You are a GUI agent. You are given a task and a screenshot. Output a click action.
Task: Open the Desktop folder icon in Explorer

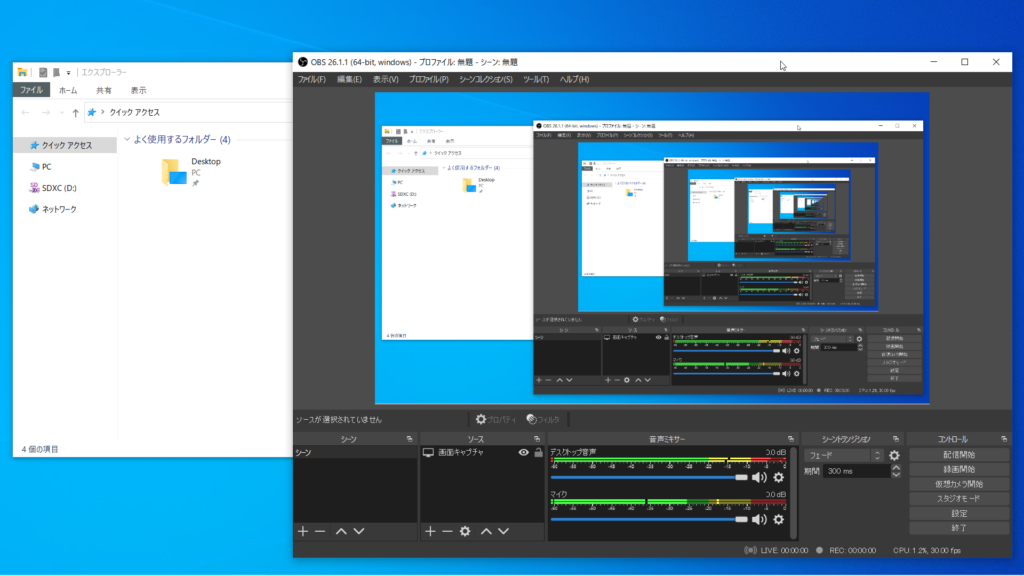[x=174, y=172]
